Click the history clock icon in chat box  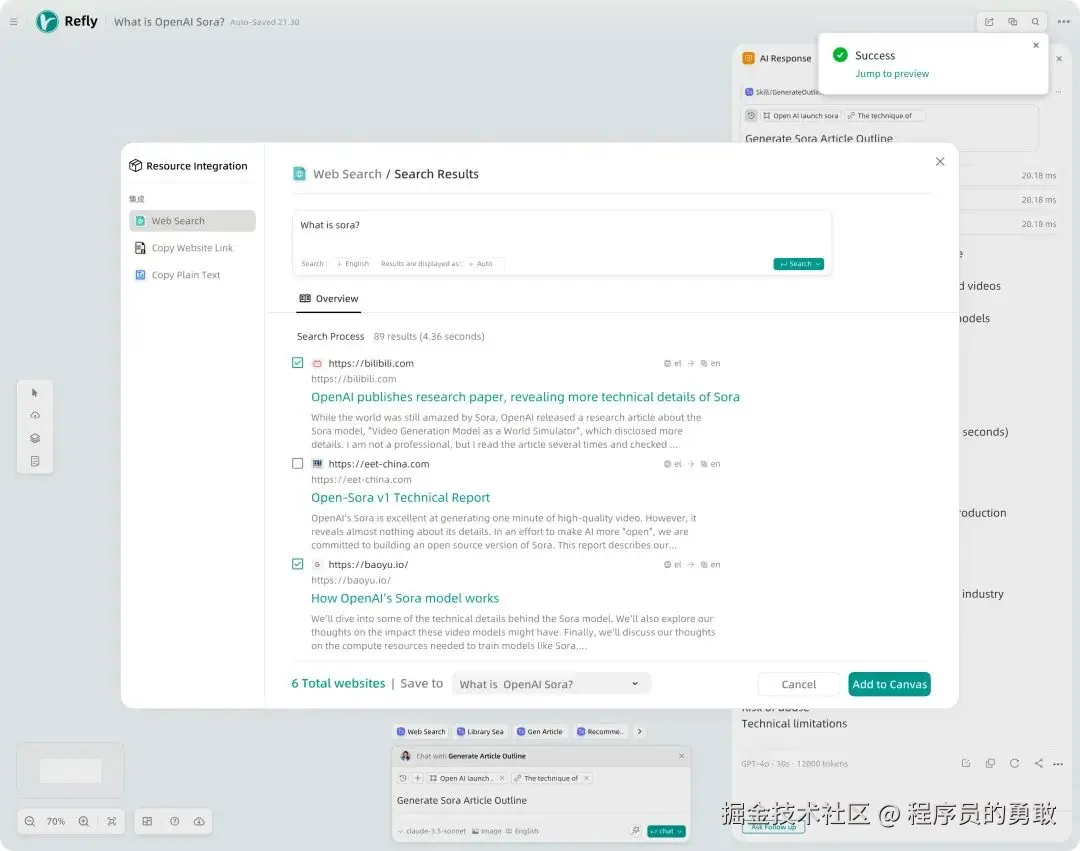(402, 777)
